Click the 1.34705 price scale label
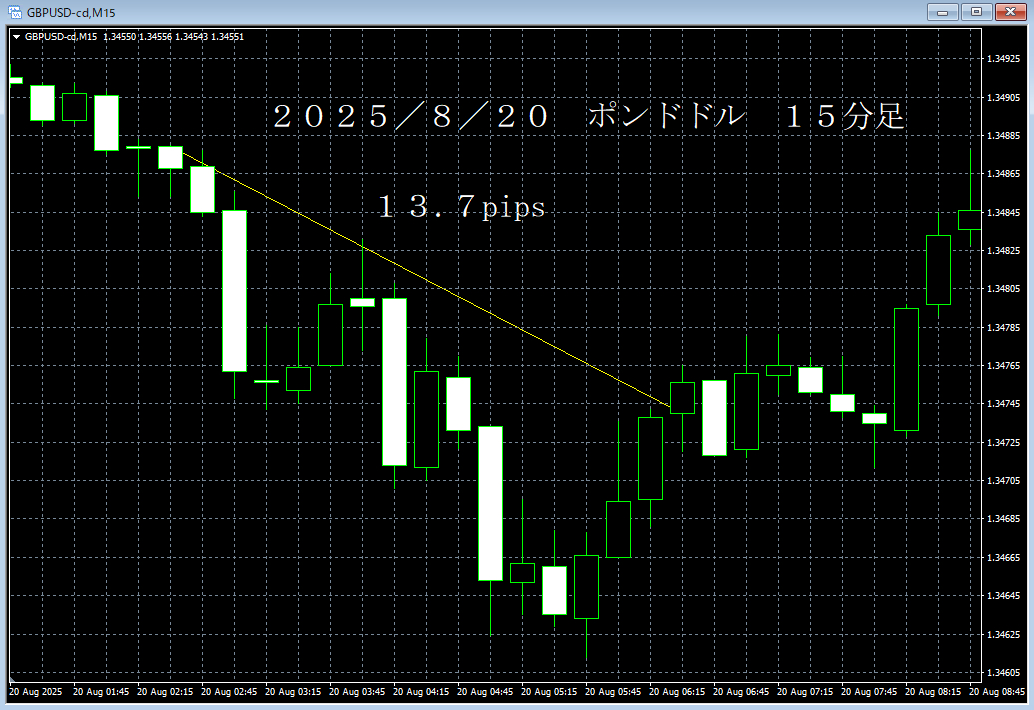This screenshot has width=1034, height=710. [1003, 481]
